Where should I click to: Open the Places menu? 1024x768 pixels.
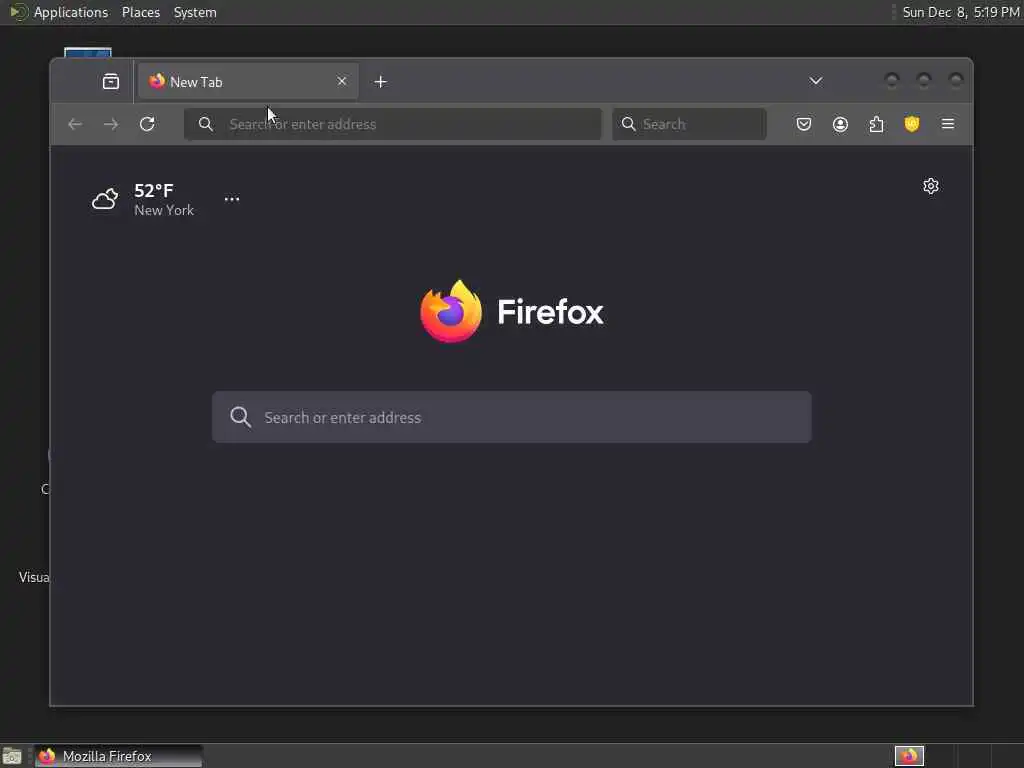click(x=141, y=12)
